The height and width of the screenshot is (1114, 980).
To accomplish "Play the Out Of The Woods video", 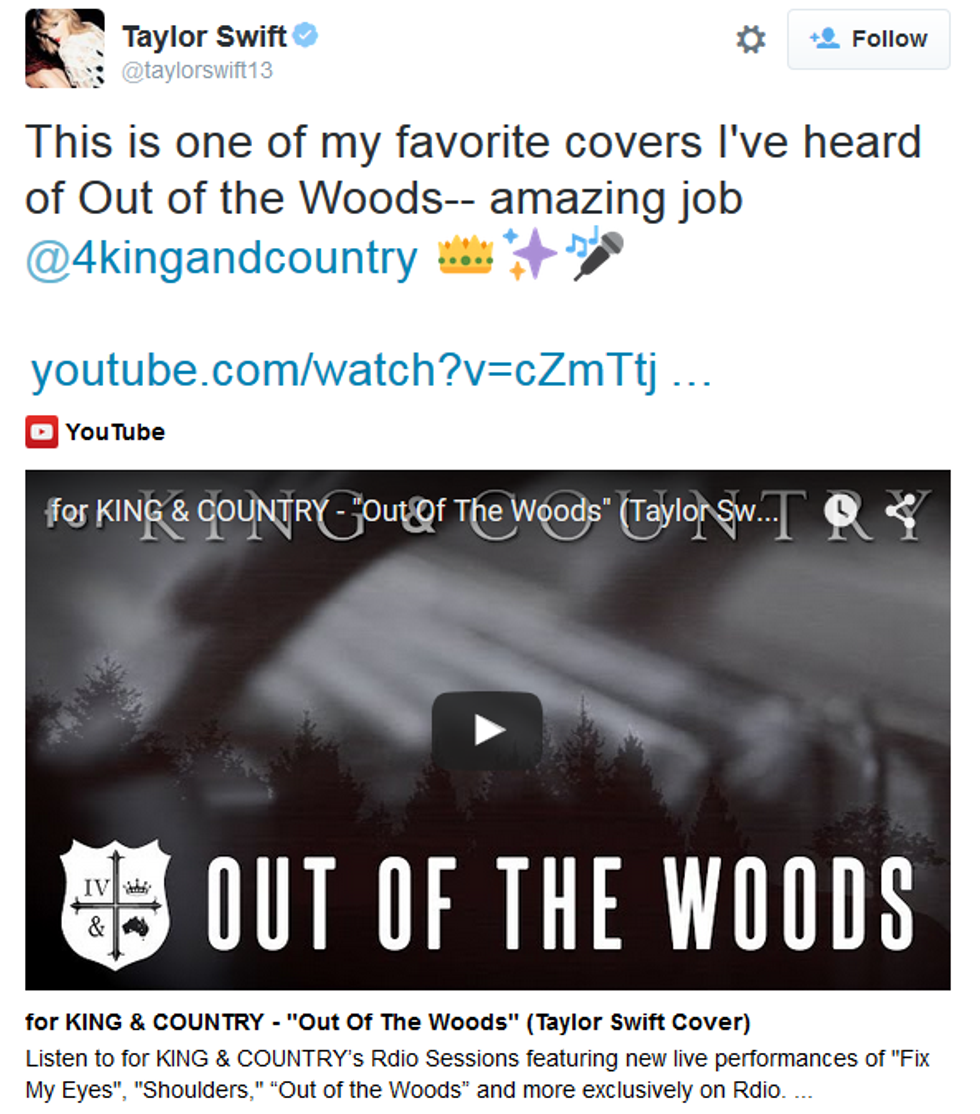I will 488,730.
